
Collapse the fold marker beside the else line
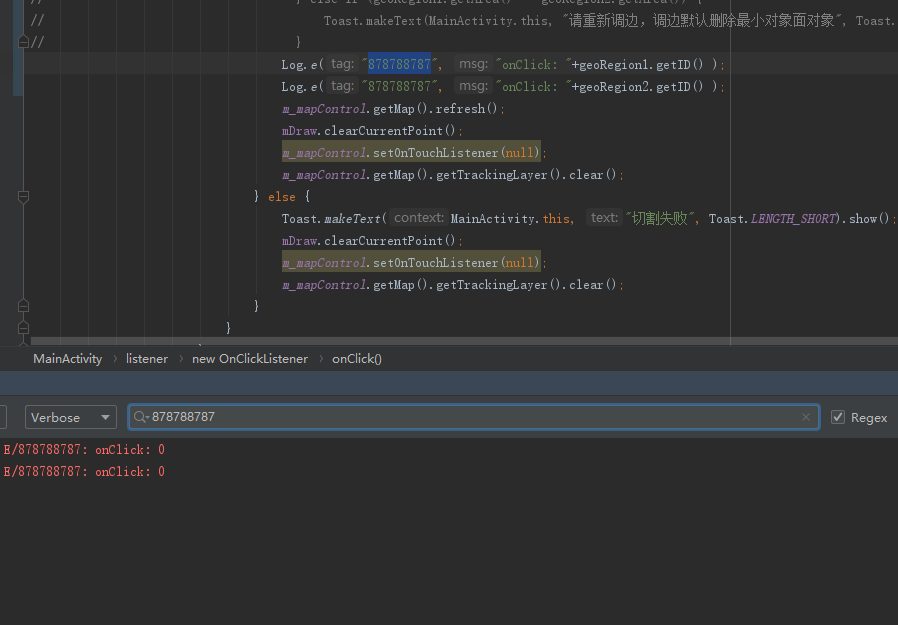coord(23,197)
